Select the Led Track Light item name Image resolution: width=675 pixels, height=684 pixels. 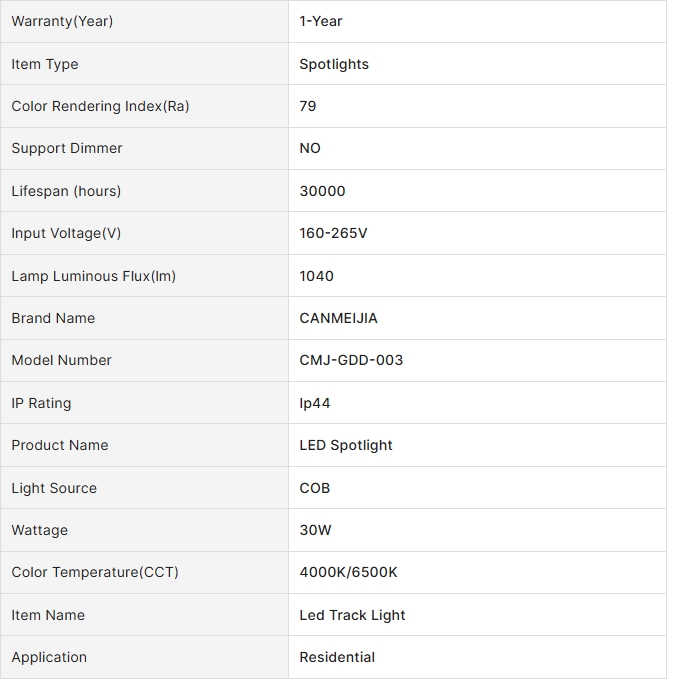(352, 615)
